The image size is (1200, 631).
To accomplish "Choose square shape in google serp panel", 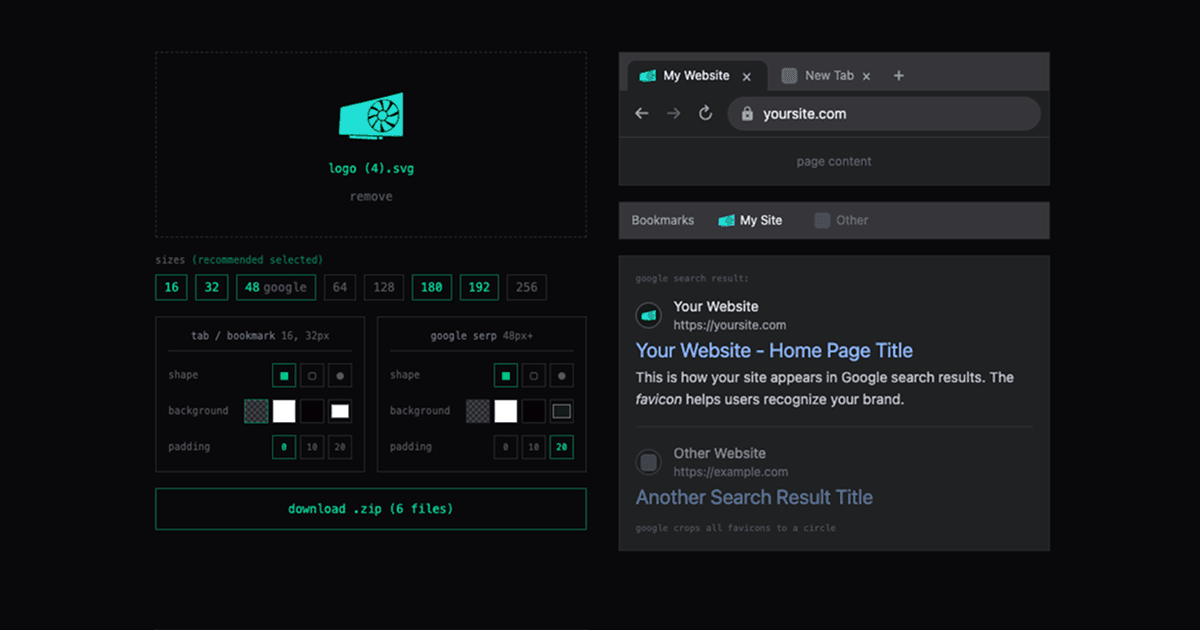I will 506,376.
